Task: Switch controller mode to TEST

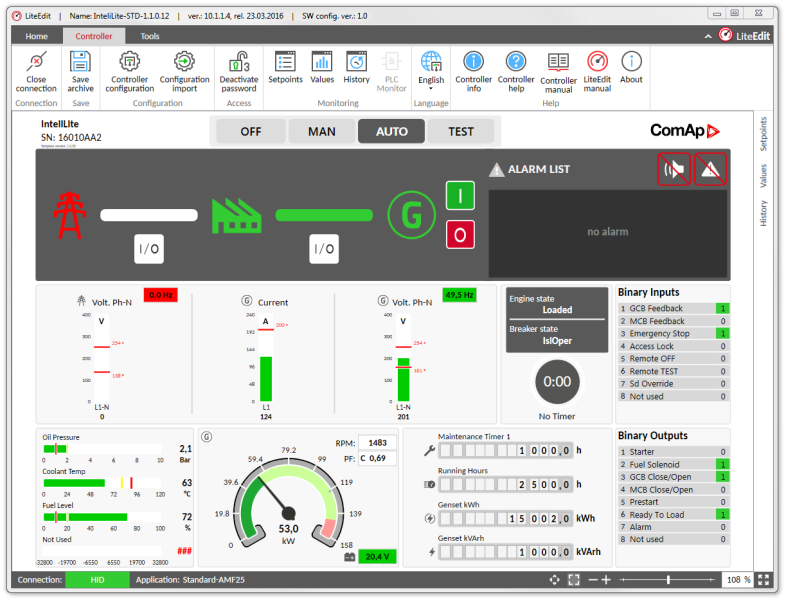Action: [x=461, y=131]
